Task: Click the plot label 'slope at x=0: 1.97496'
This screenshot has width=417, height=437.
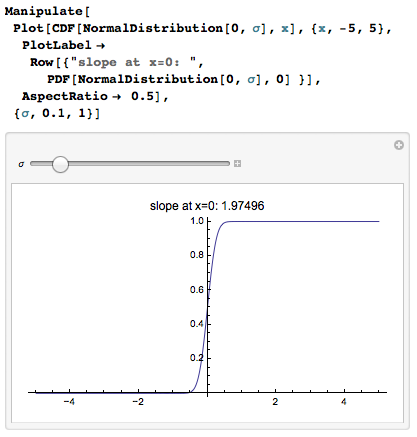Action: point(207,206)
